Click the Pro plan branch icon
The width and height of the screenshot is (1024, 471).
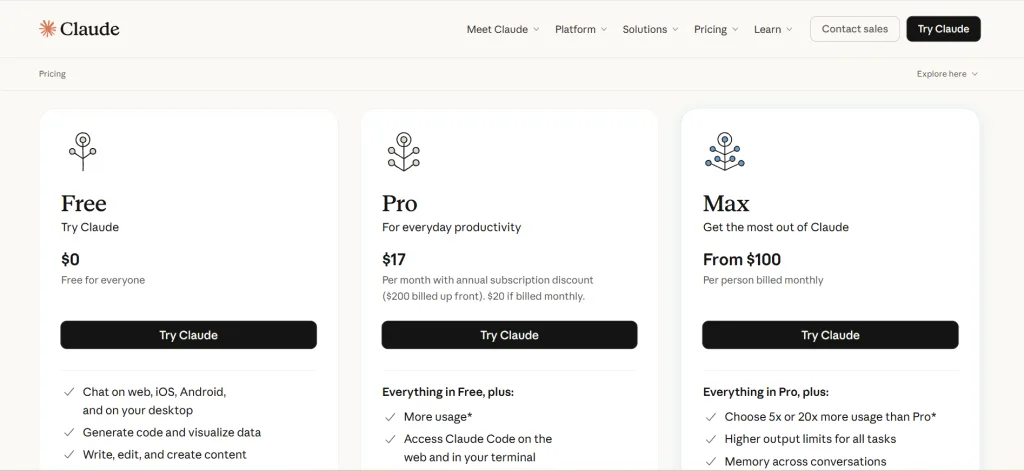click(x=404, y=152)
